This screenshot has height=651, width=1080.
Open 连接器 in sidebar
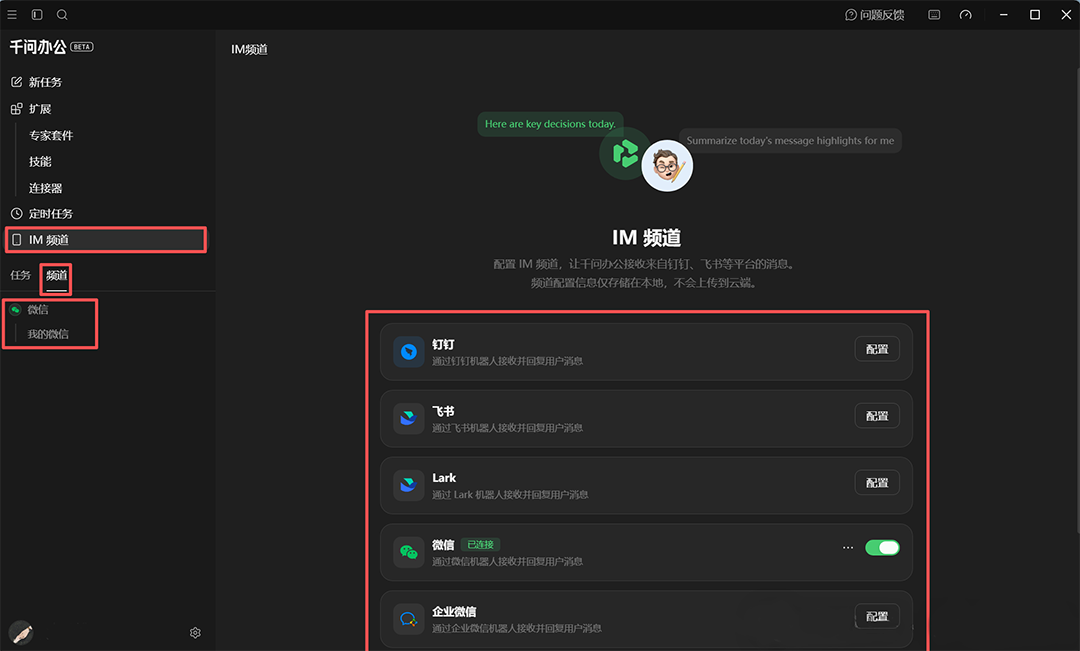pyautogui.click(x=45, y=188)
